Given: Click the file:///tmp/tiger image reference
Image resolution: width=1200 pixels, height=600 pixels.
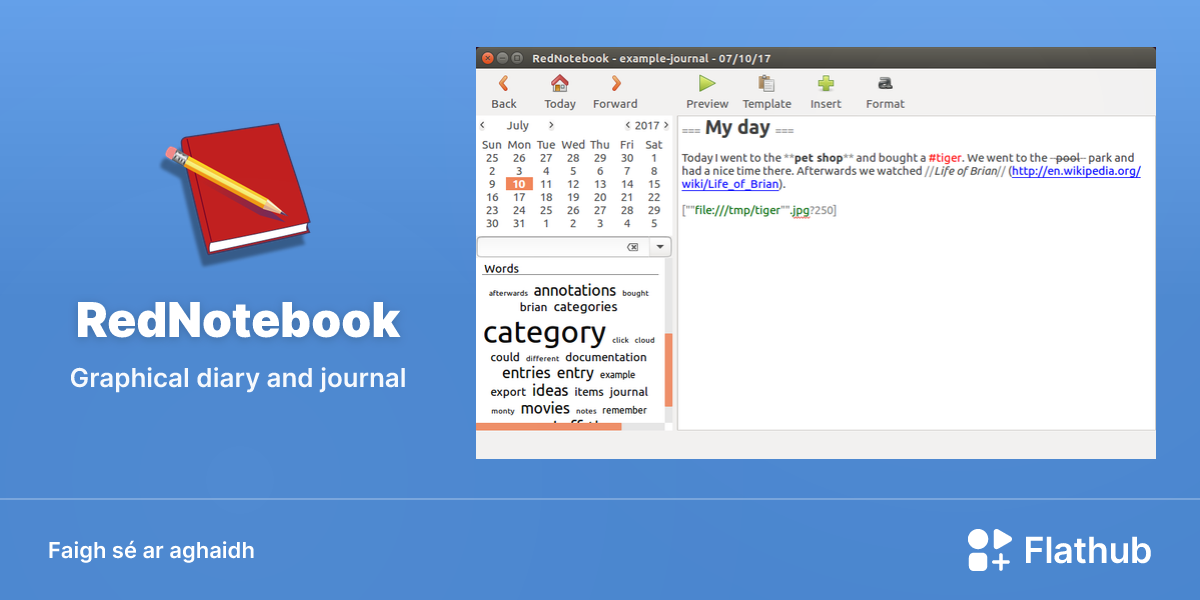Looking at the screenshot, I should coord(758,210).
